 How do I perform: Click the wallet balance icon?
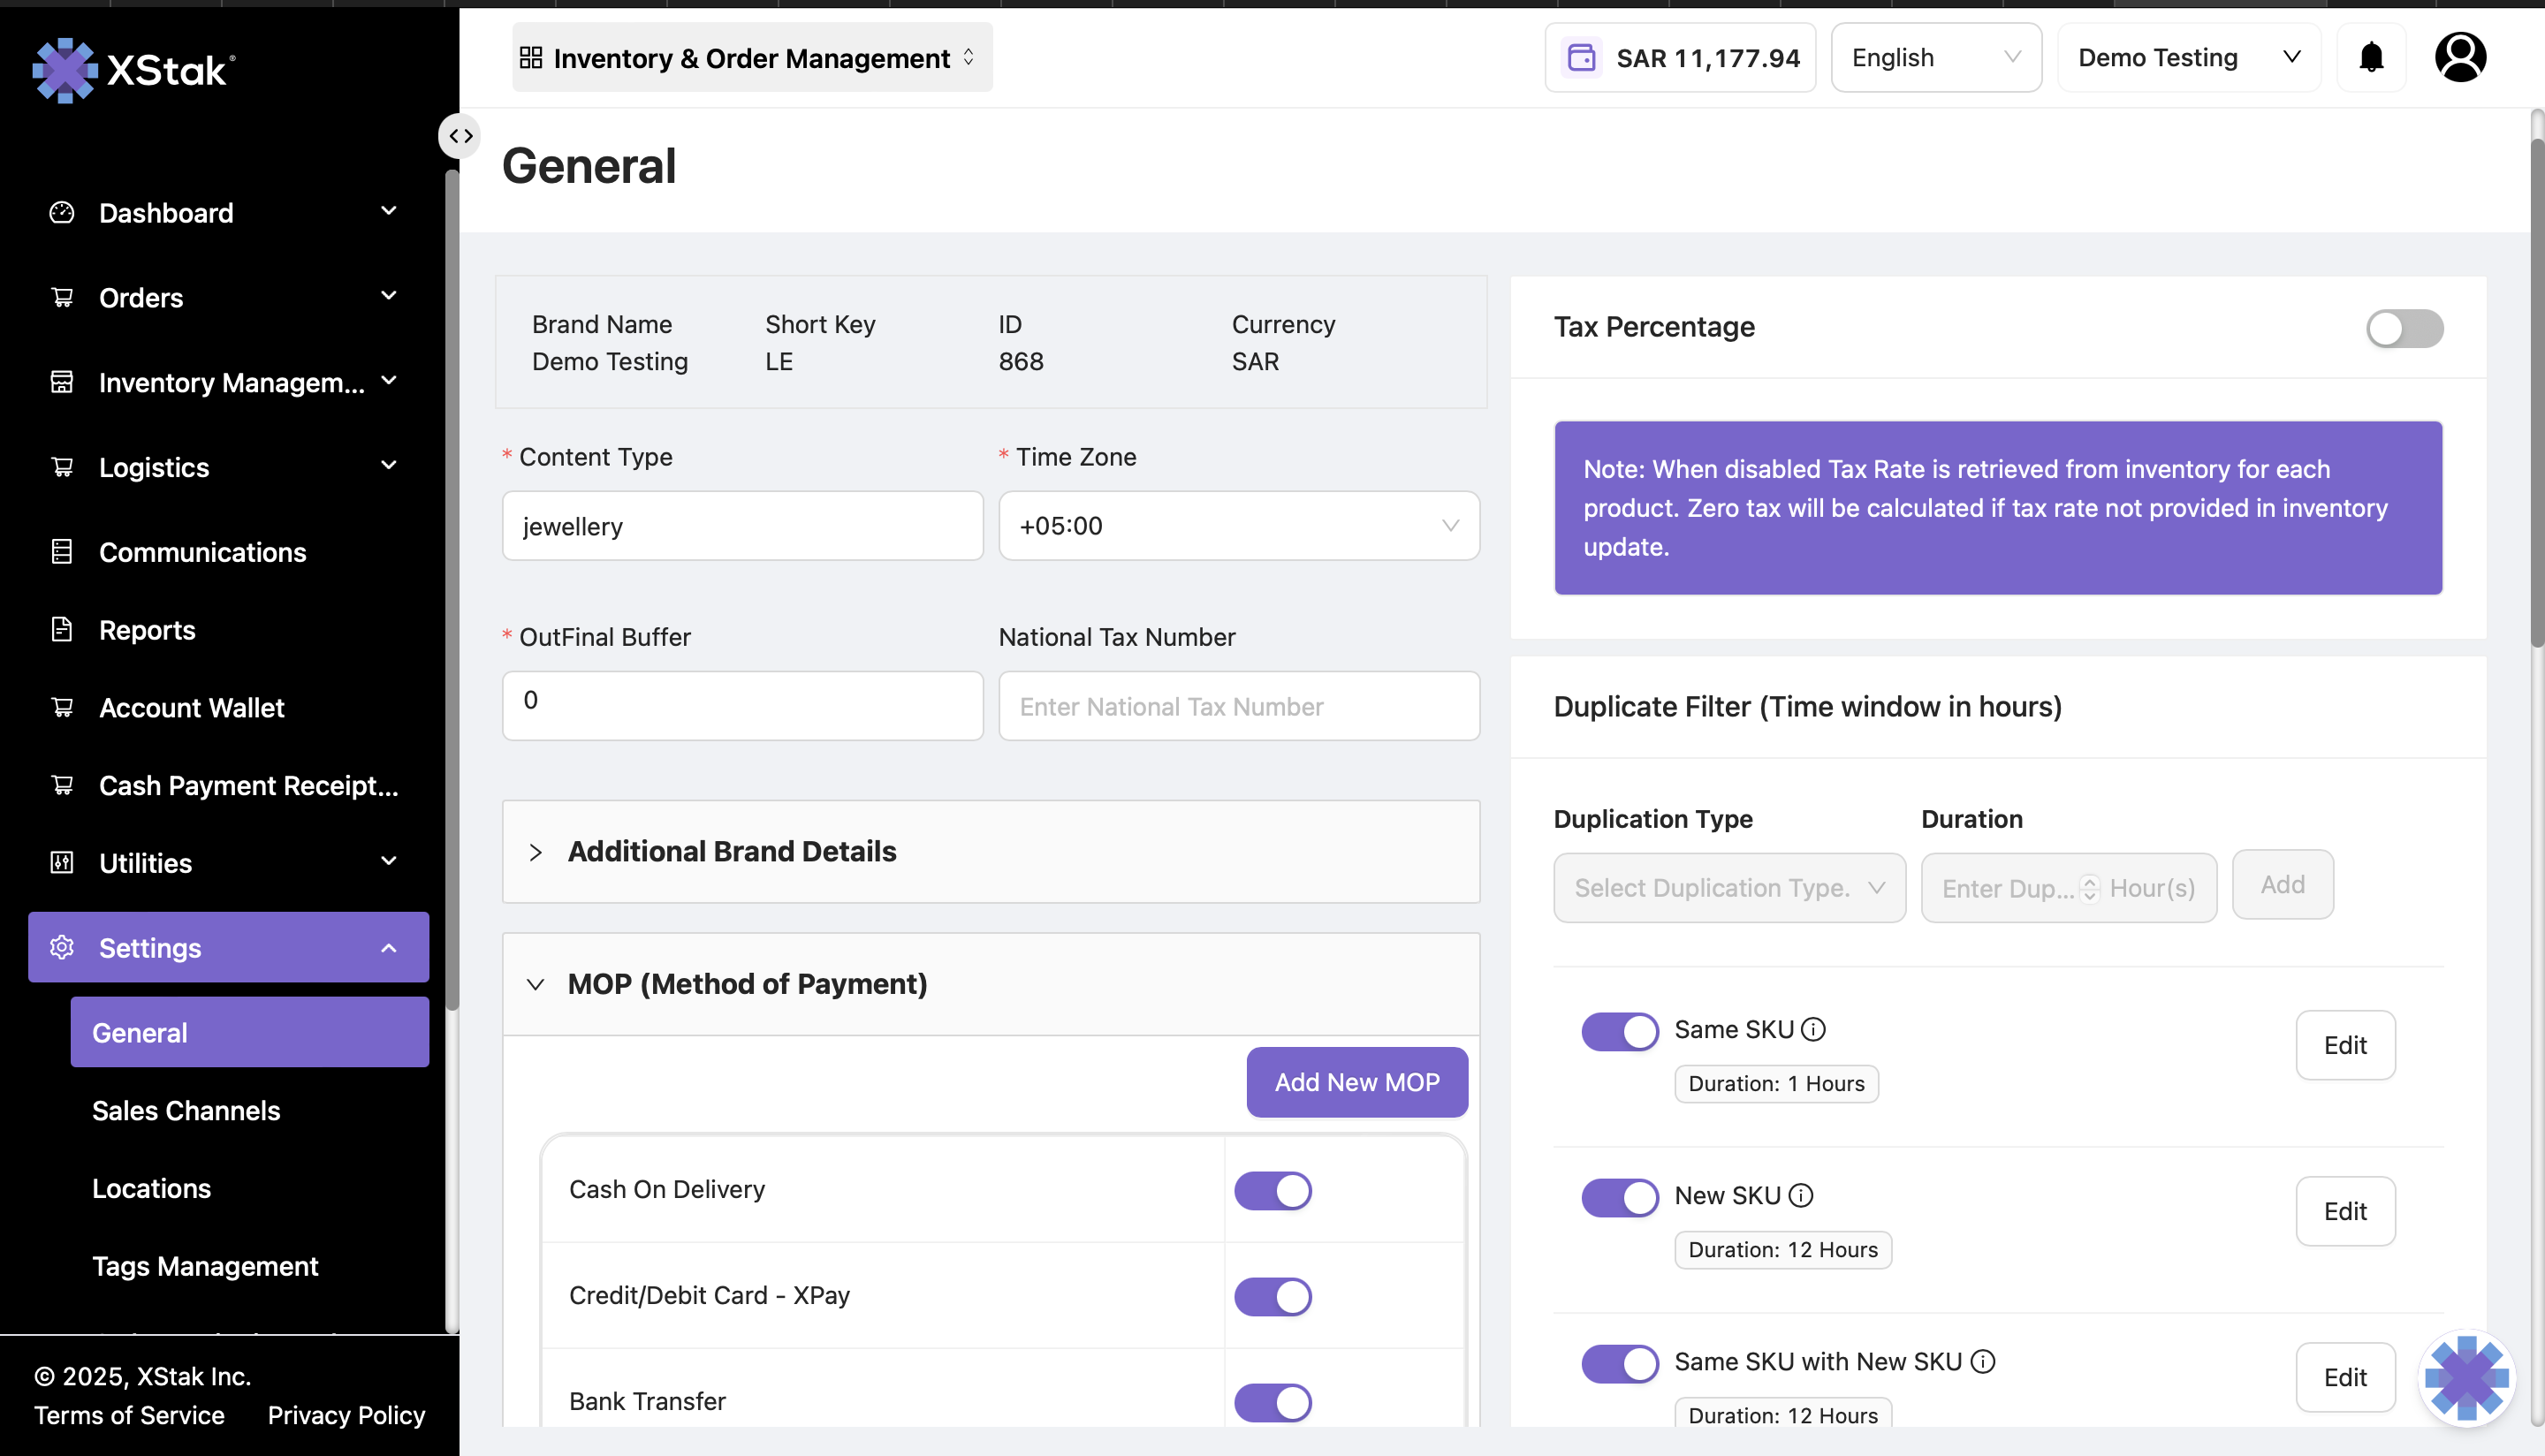[1581, 57]
